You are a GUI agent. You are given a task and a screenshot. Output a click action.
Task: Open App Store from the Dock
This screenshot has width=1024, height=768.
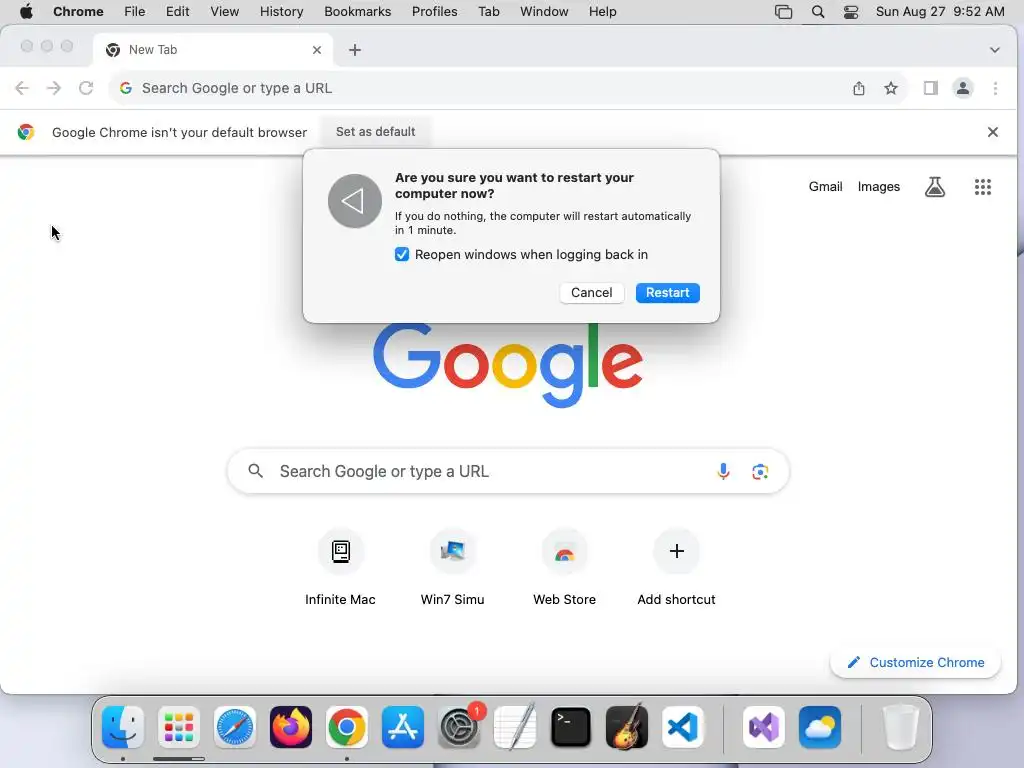click(403, 727)
